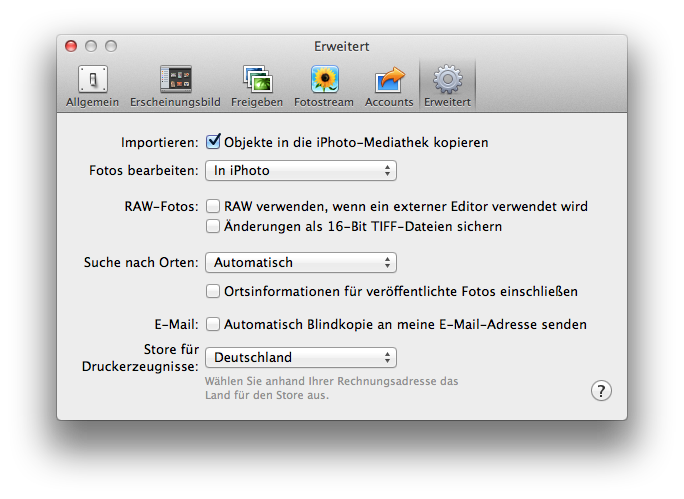The height and width of the screenshot is (499, 684).
Task: Click the 'Erweitert' window title text
Action: [341, 46]
